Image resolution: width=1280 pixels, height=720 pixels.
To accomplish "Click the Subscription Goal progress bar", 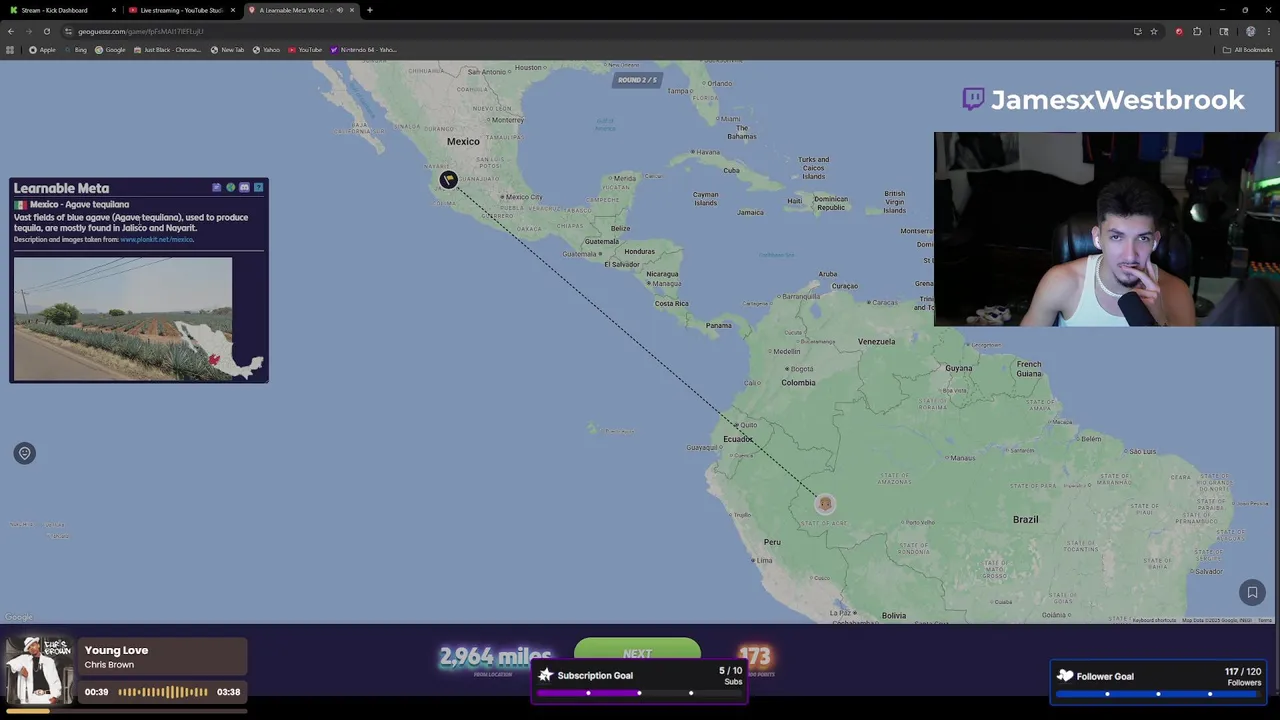I will point(639,693).
